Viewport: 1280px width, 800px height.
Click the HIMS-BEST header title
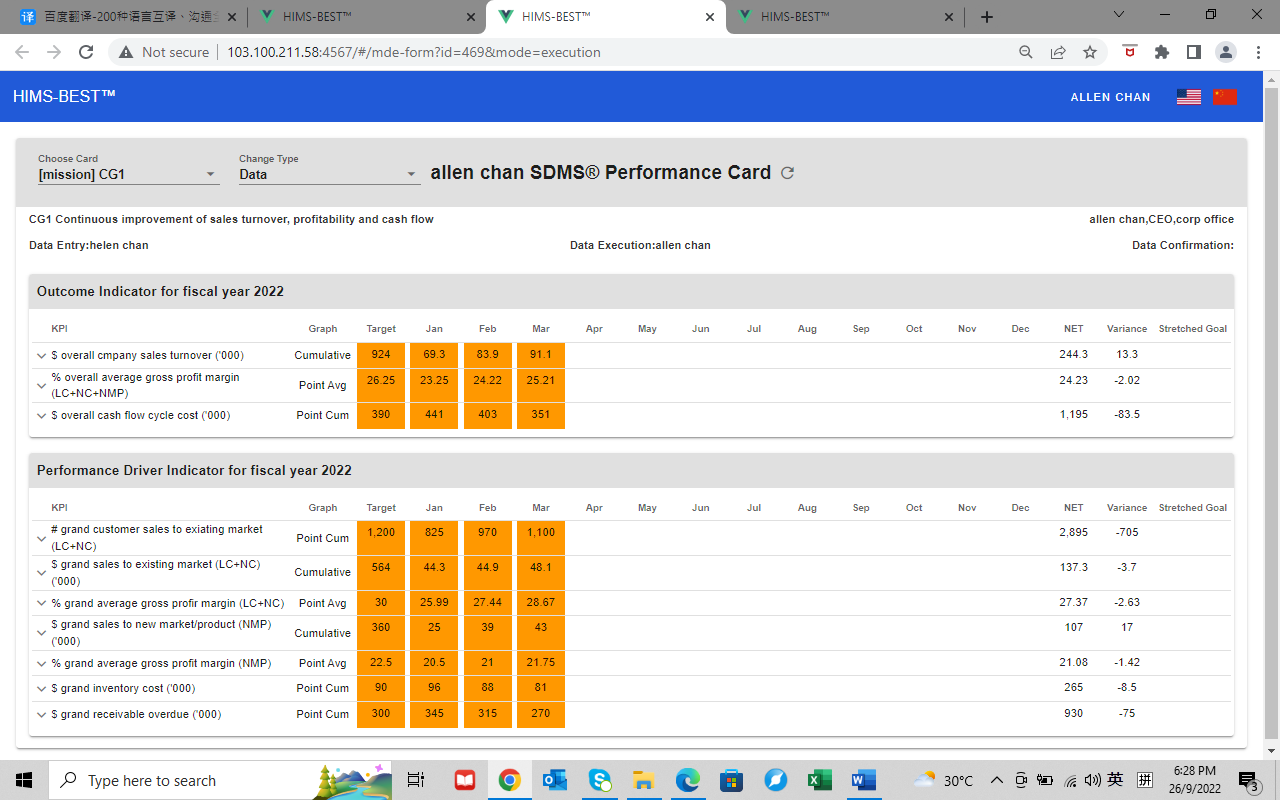coord(64,96)
